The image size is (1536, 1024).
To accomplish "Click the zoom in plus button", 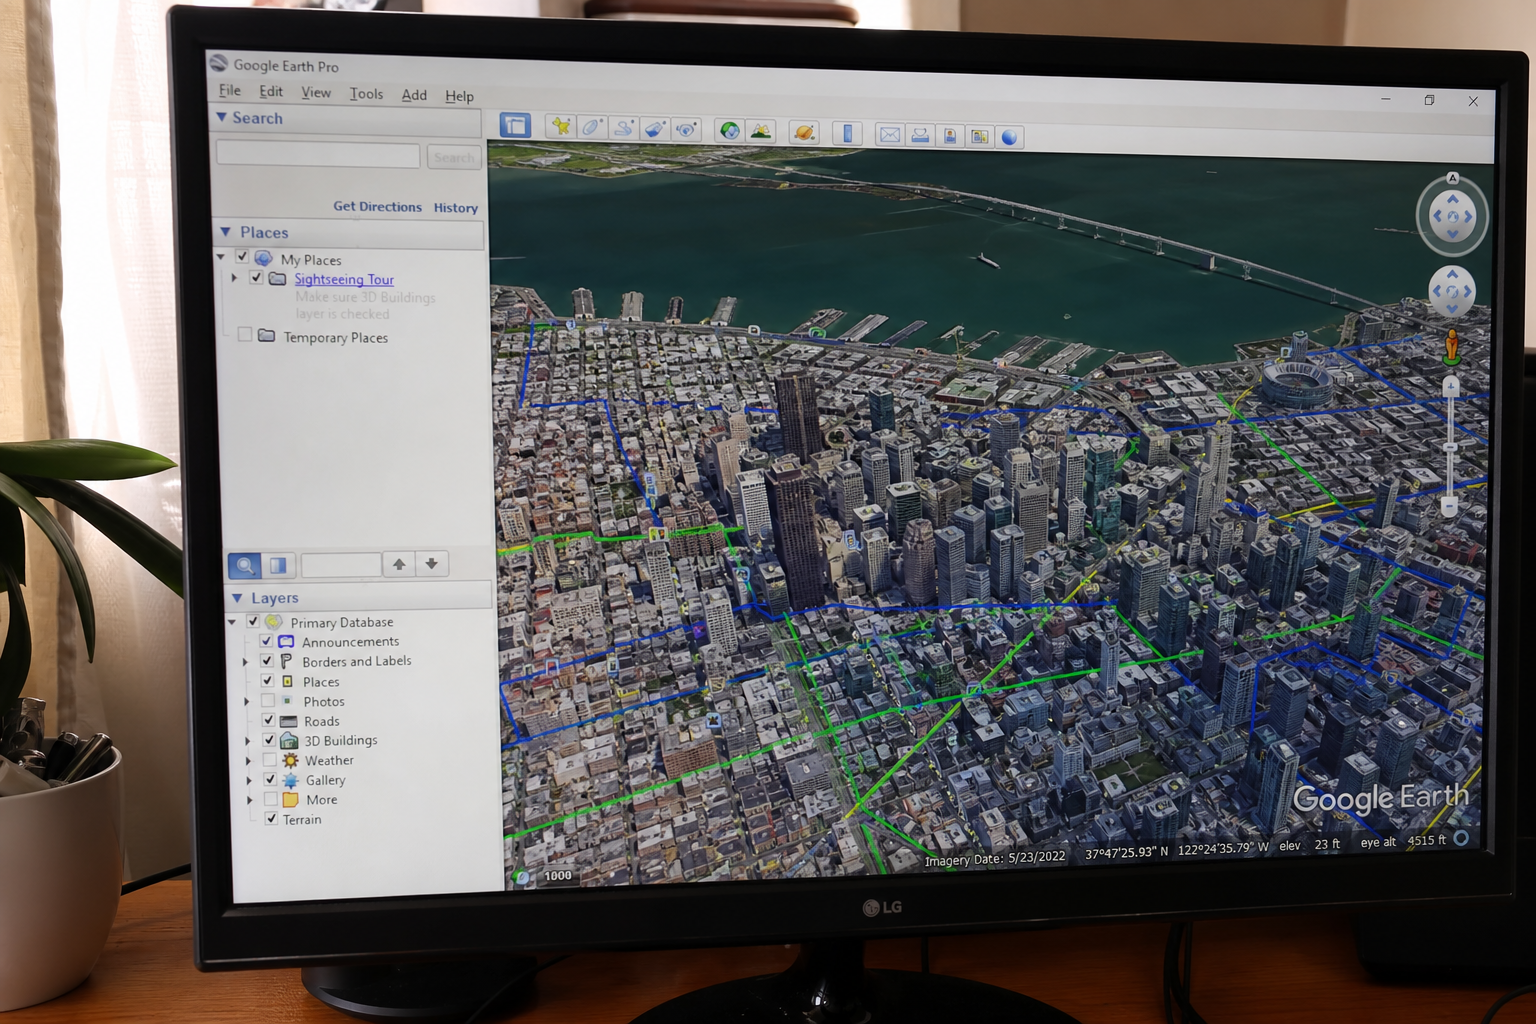I will (x=1452, y=385).
